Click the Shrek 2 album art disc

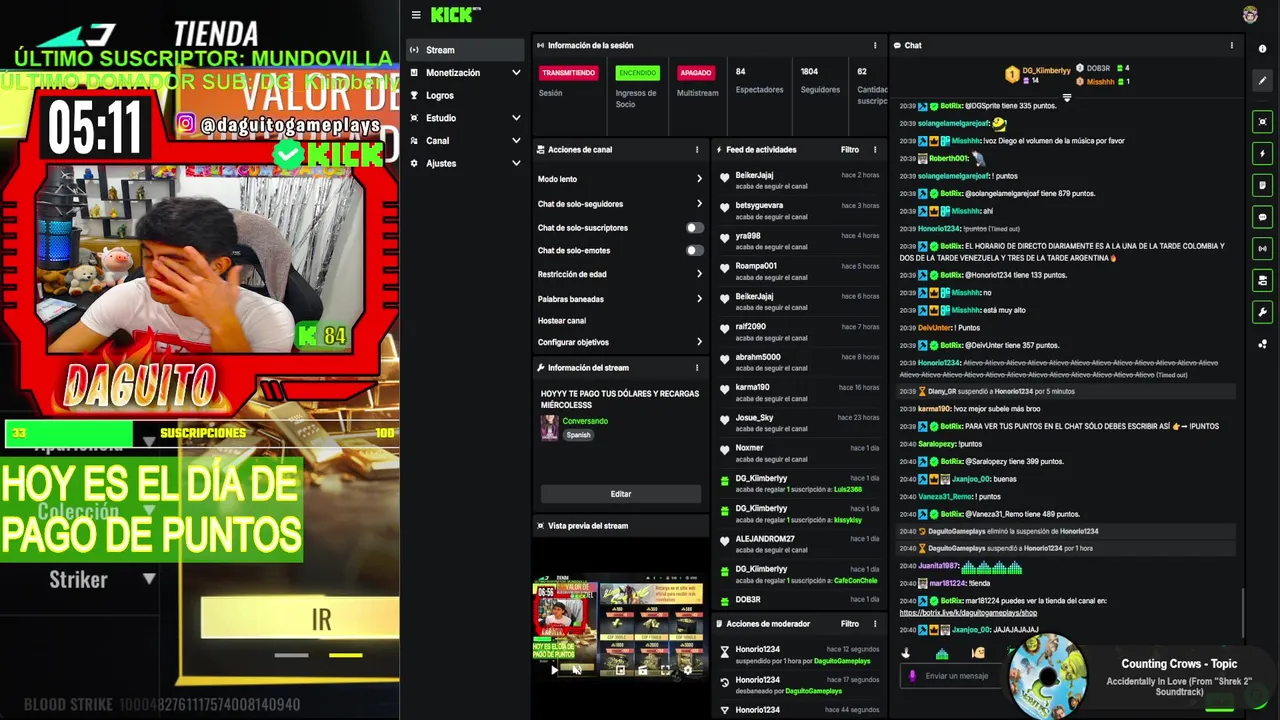(x=1049, y=677)
